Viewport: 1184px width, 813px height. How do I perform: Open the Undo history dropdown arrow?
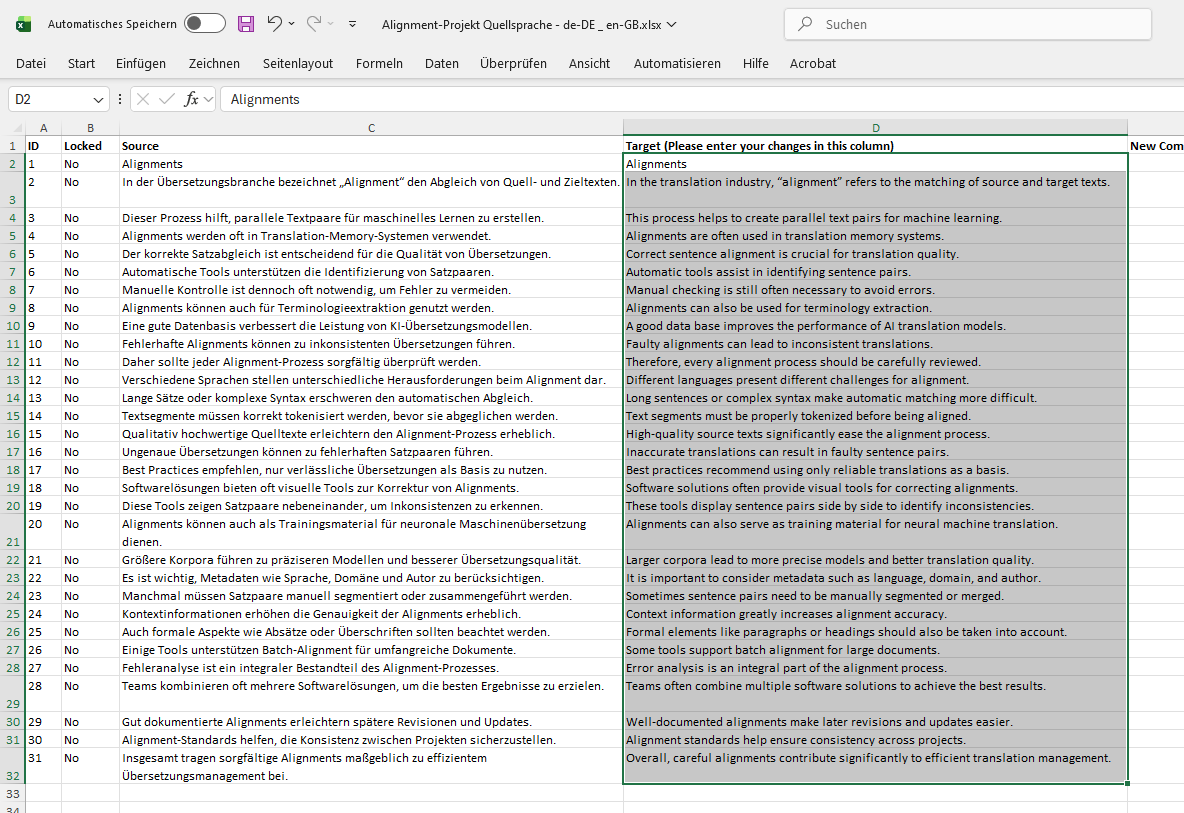coord(291,24)
